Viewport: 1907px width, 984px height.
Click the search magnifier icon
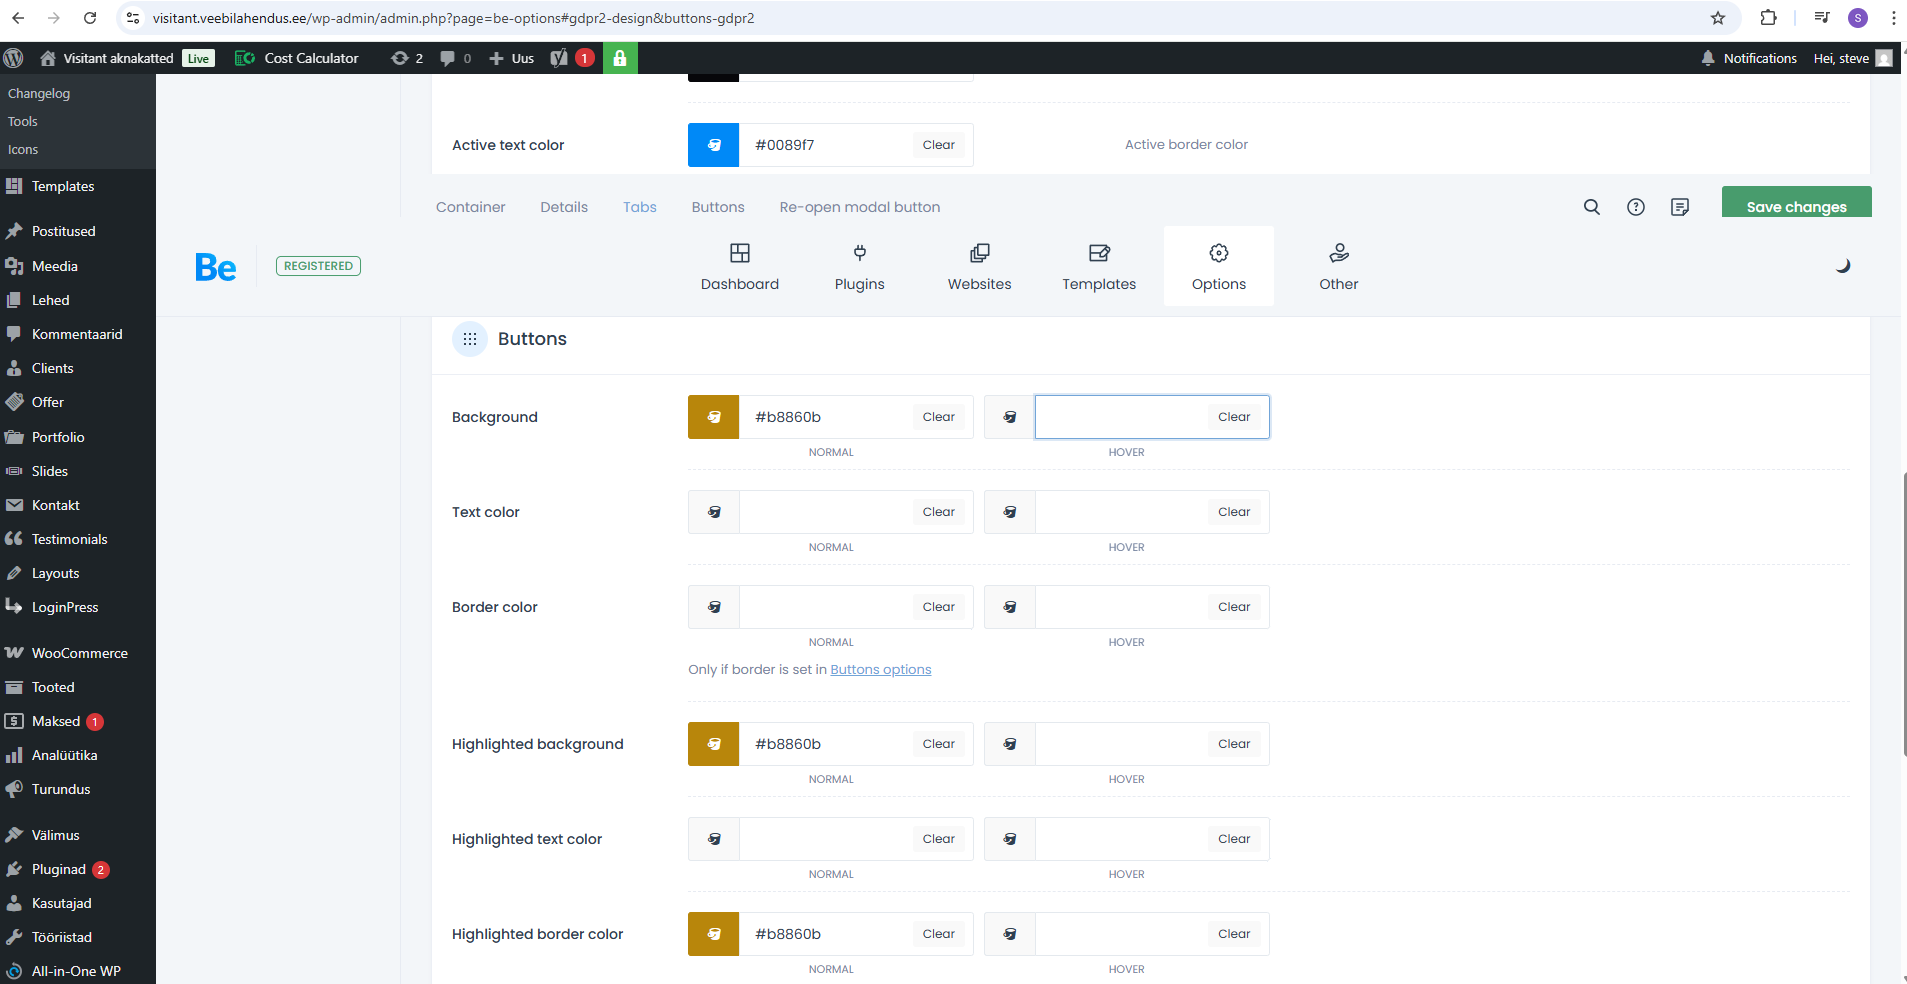(x=1591, y=207)
